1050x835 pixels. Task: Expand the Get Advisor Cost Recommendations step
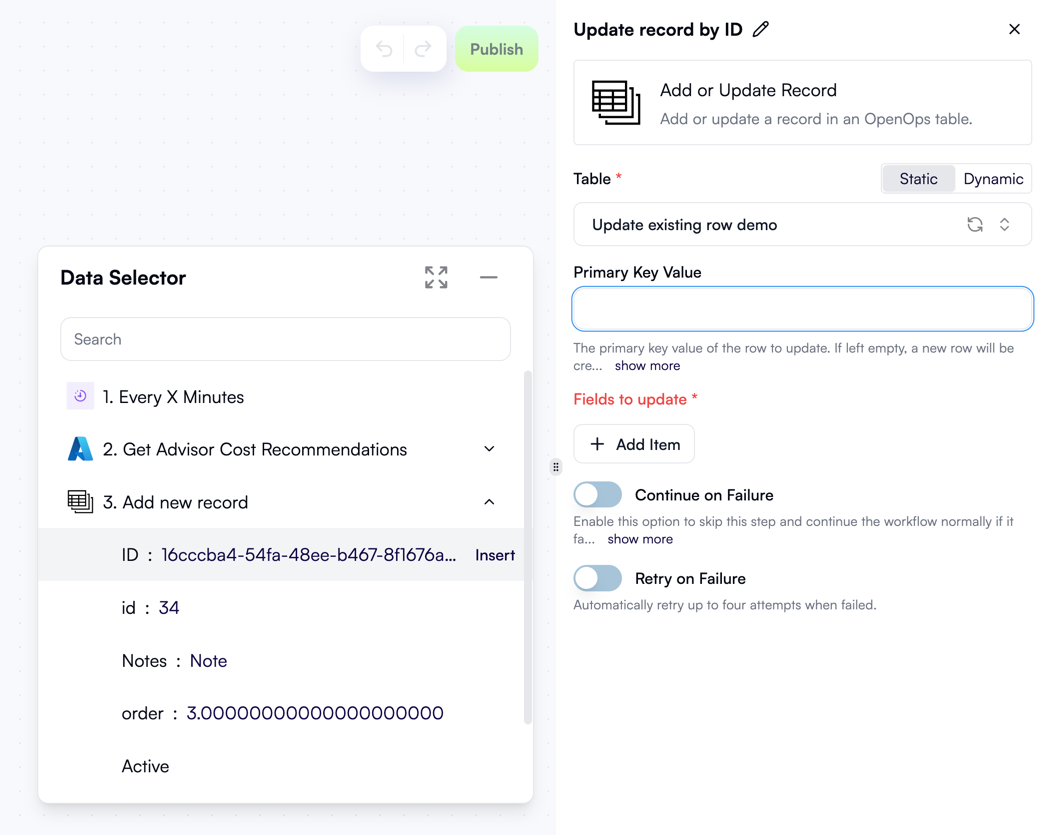[489, 449]
